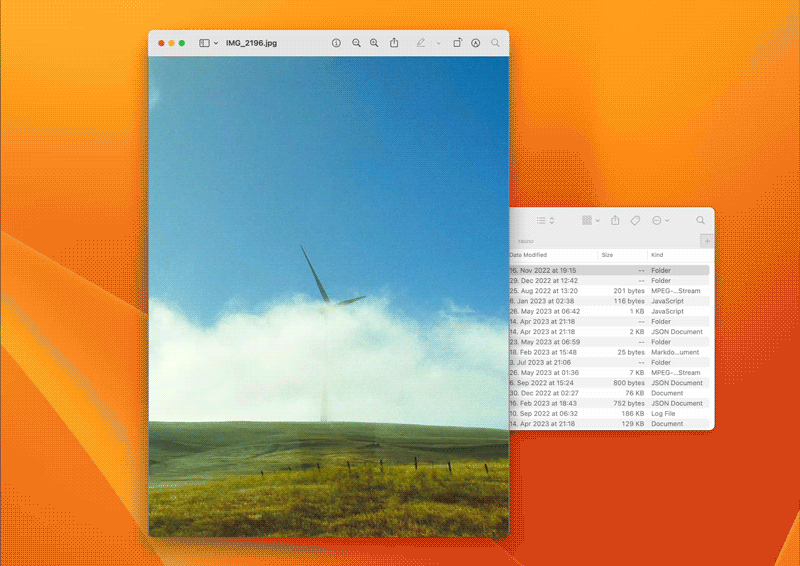The width and height of the screenshot is (800, 566).
Task: Click the highlight pencil tool in Preview
Action: [420, 43]
